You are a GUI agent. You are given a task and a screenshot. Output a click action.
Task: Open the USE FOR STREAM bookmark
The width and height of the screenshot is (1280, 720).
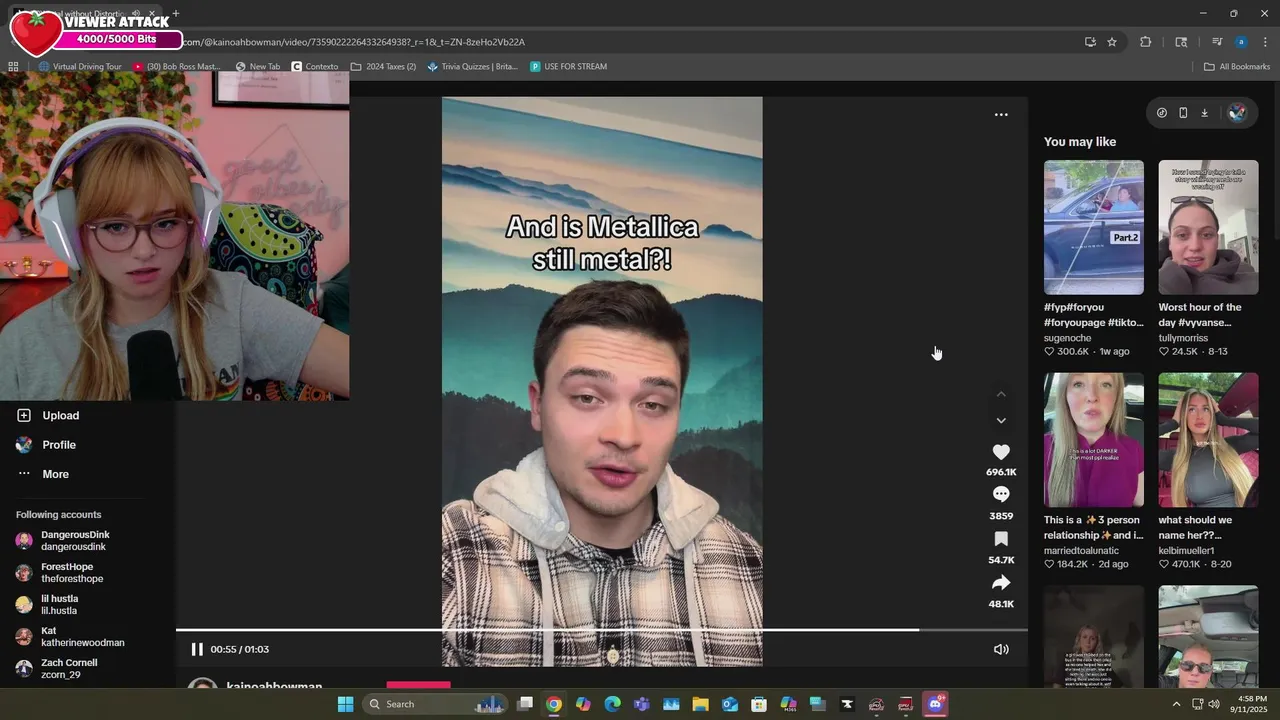tap(568, 67)
